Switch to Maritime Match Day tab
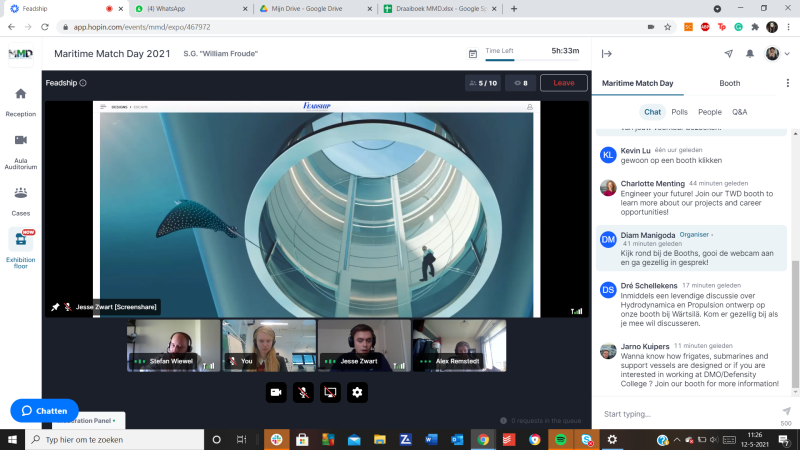 coord(638,83)
